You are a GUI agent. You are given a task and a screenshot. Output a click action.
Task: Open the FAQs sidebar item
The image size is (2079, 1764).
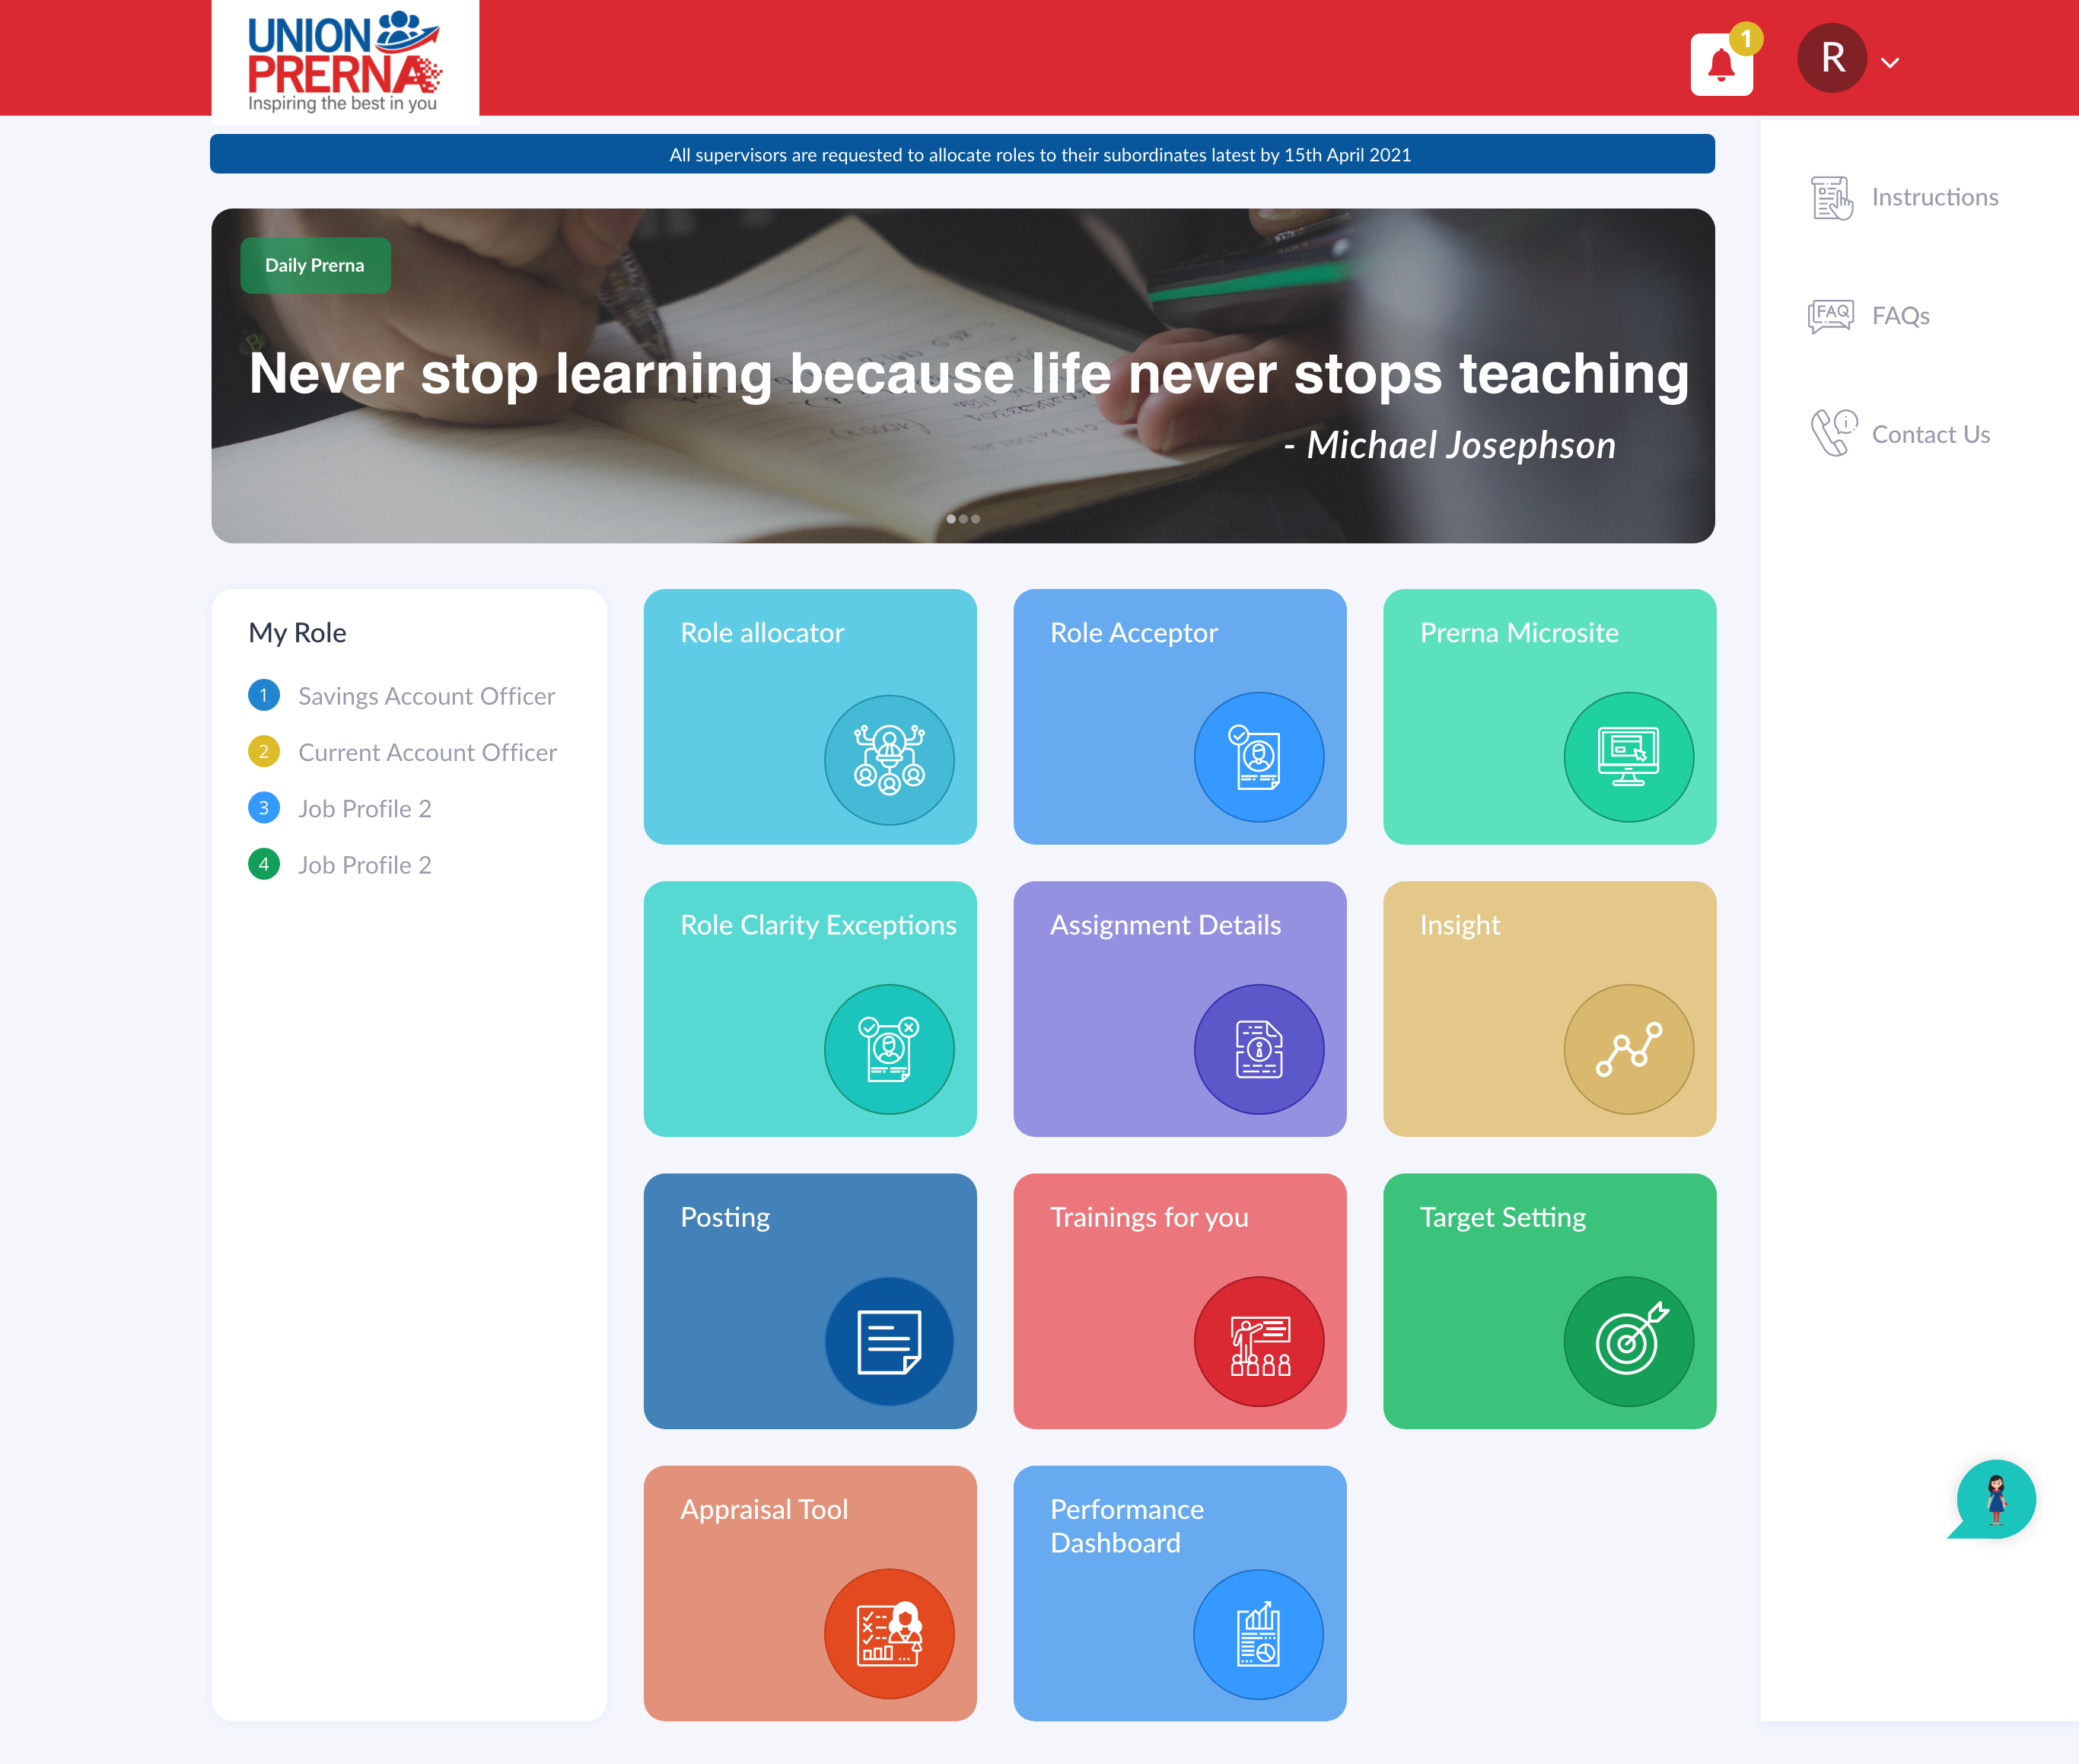(x=1899, y=316)
